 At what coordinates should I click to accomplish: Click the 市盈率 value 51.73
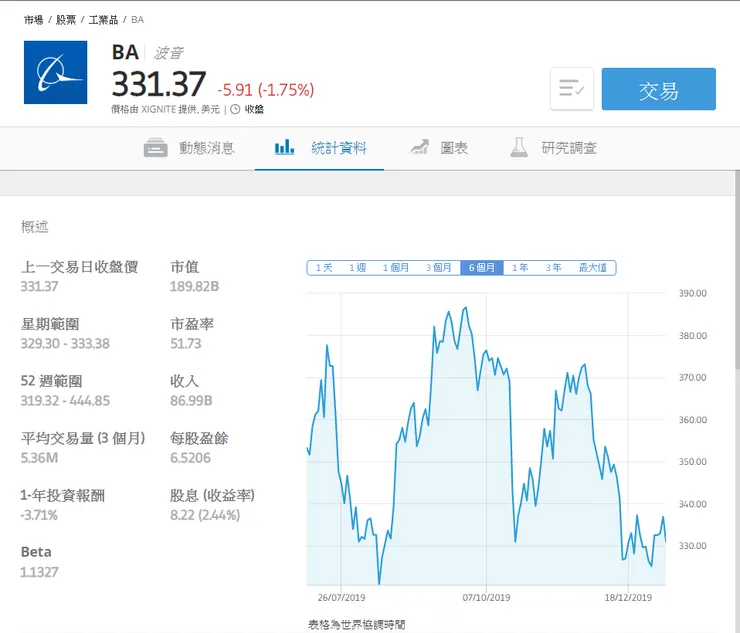click(x=185, y=344)
